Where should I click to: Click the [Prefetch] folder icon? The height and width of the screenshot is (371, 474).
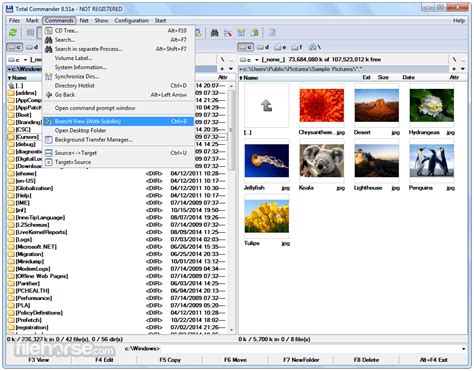[11, 320]
